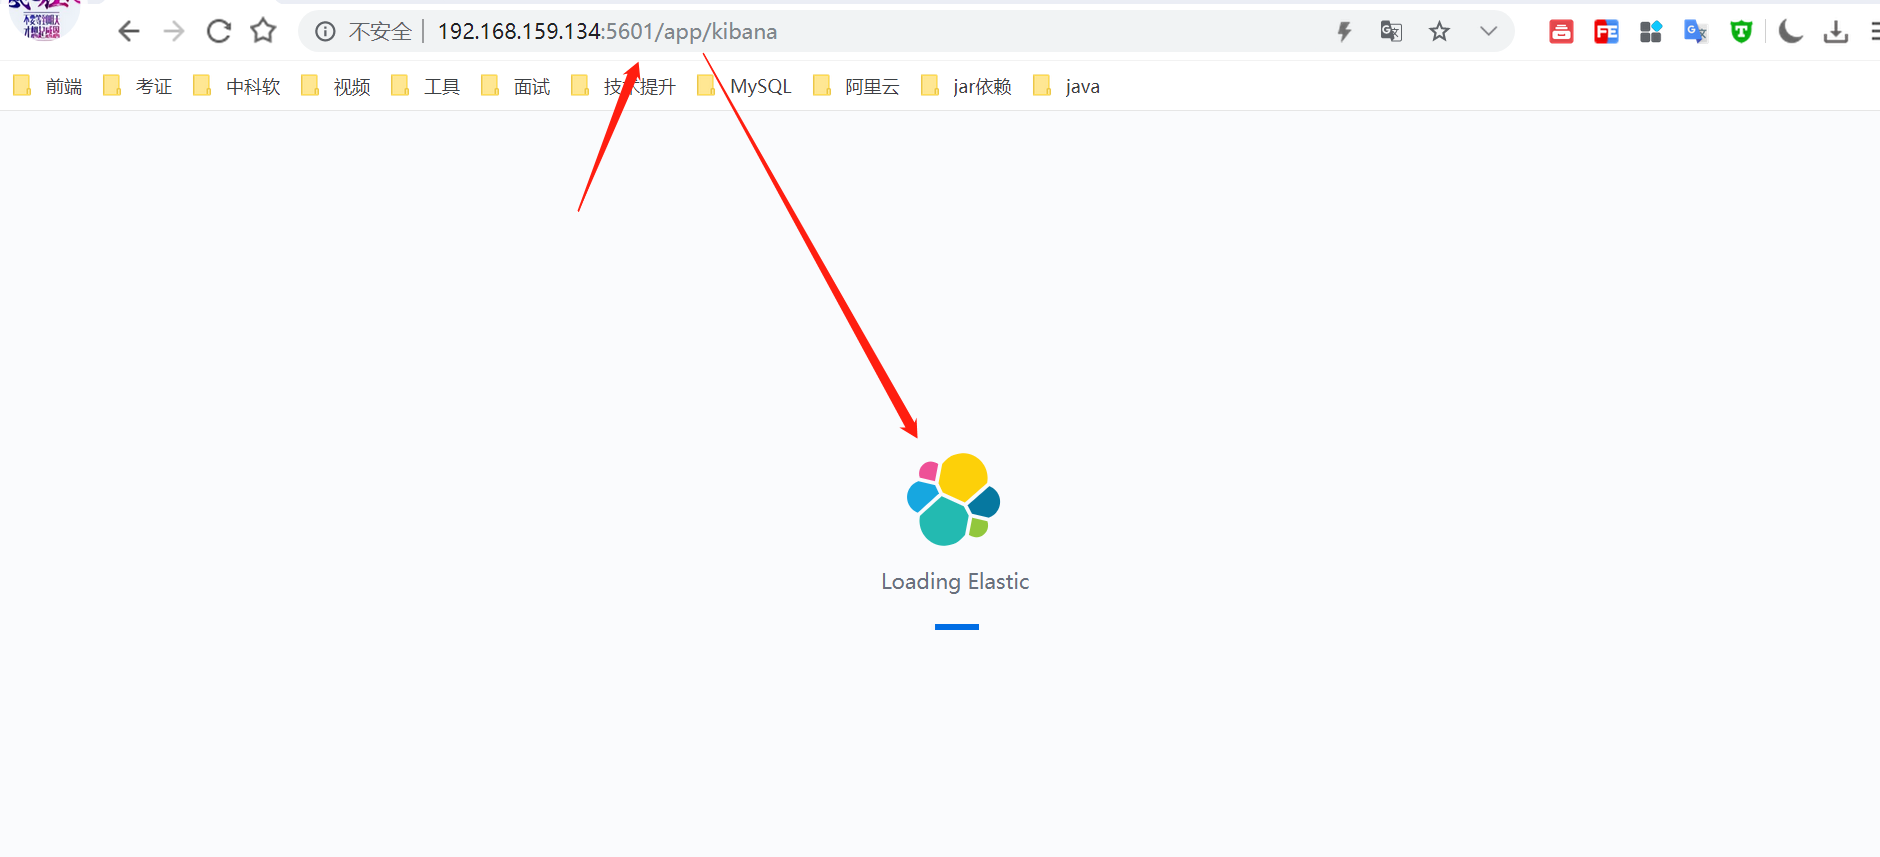Open the MySQL bookmark folder
Image resolution: width=1880 pixels, height=857 pixels.
coord(744,87)
